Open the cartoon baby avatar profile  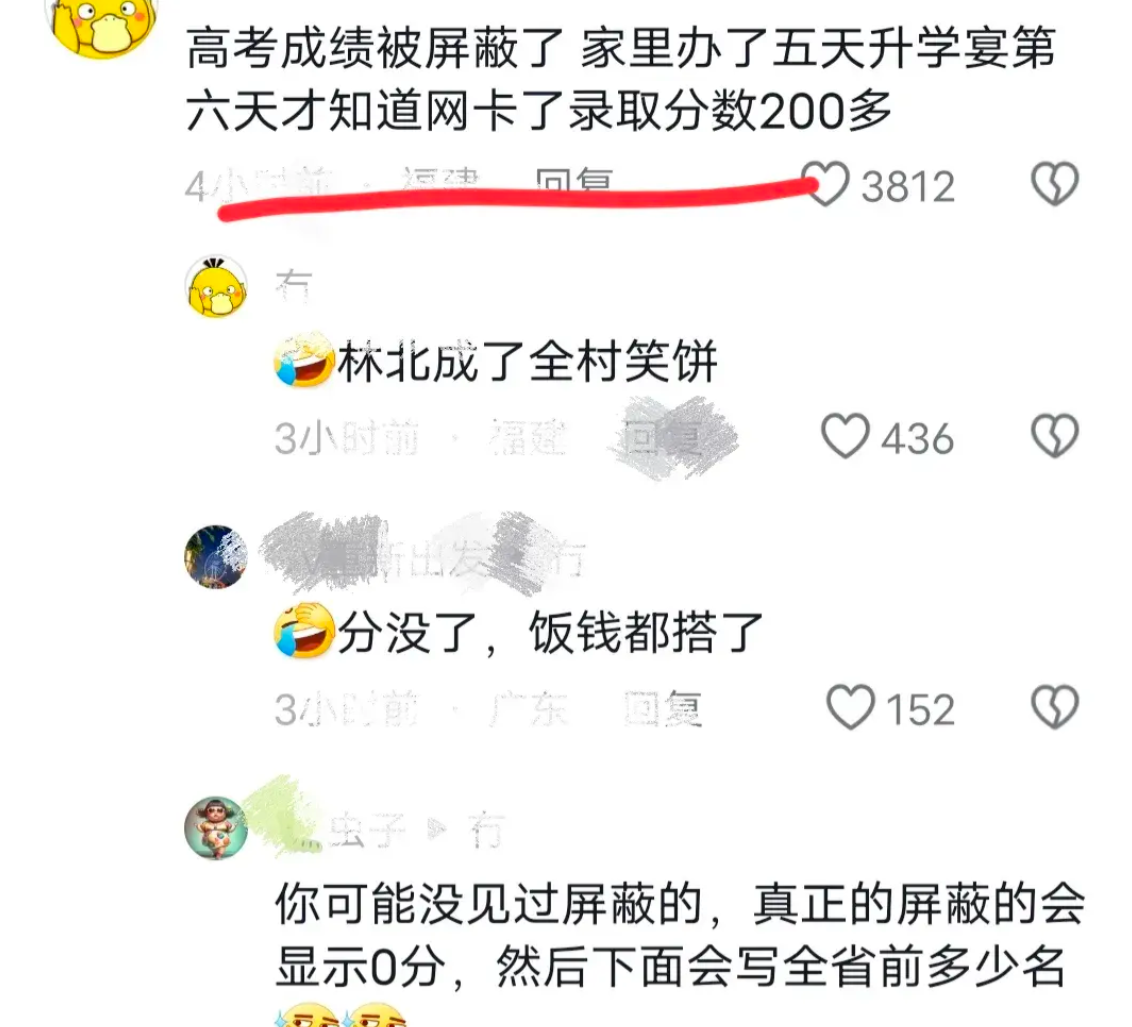coord(216,828)
